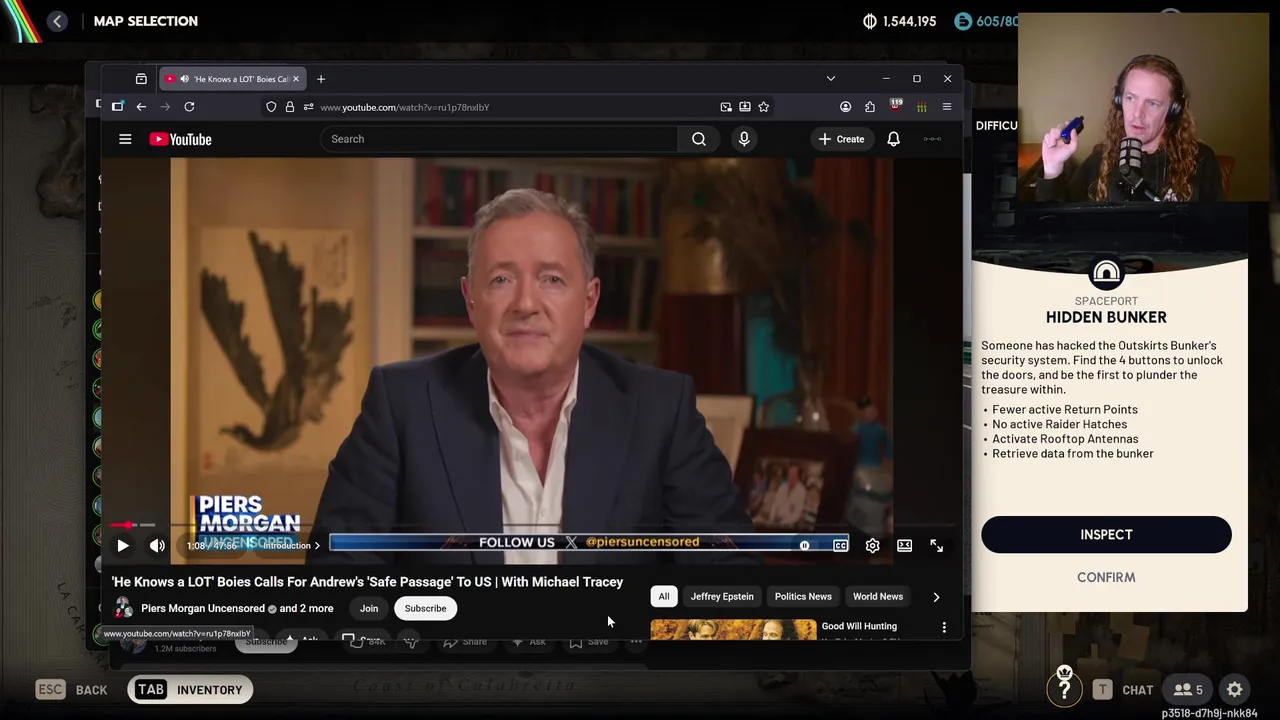Open the game Inventory tab
Screen dimensions: 1280x720
pyautogui.click(x=190, y=689)
